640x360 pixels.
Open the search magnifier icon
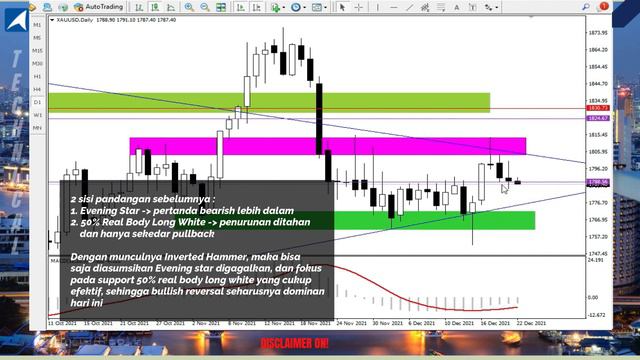586,7
